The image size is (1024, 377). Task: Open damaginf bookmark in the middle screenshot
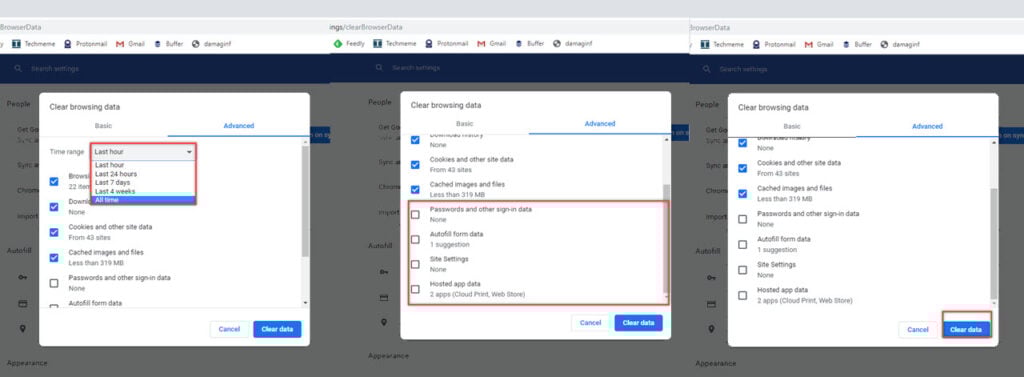tap(573, 44)
